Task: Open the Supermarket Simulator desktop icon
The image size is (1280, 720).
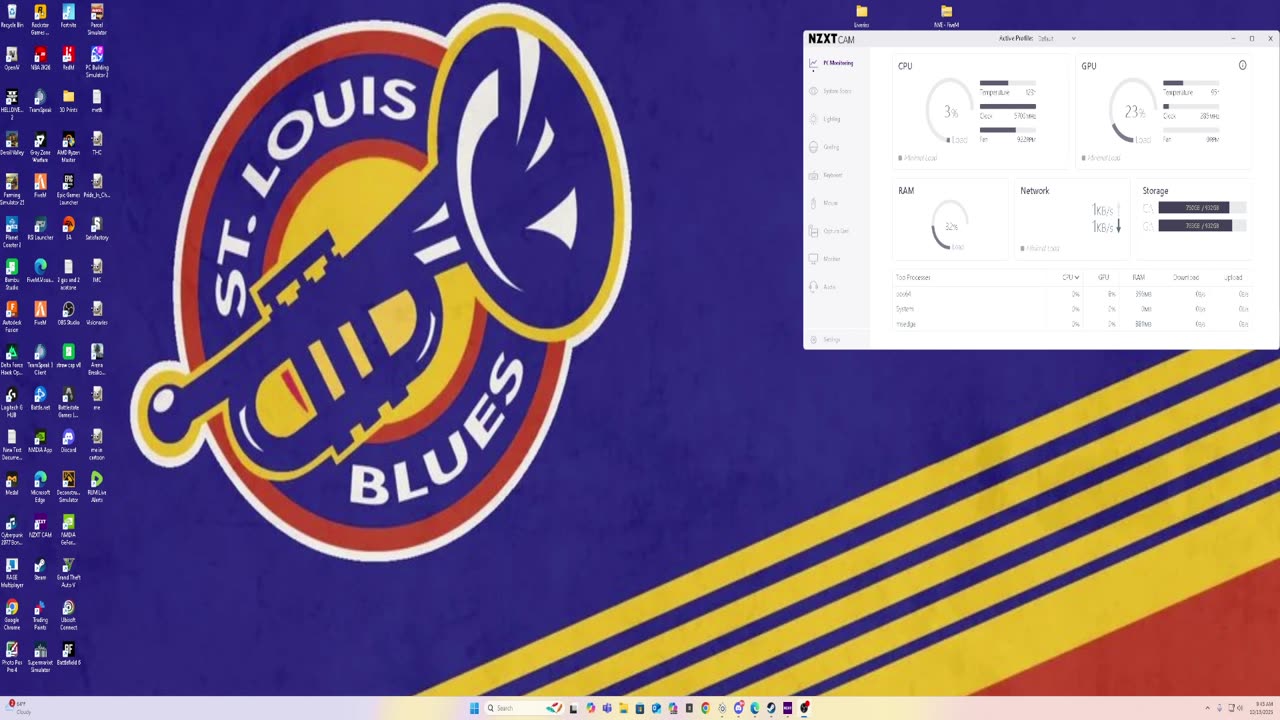Action: click(x=40, y=656)
